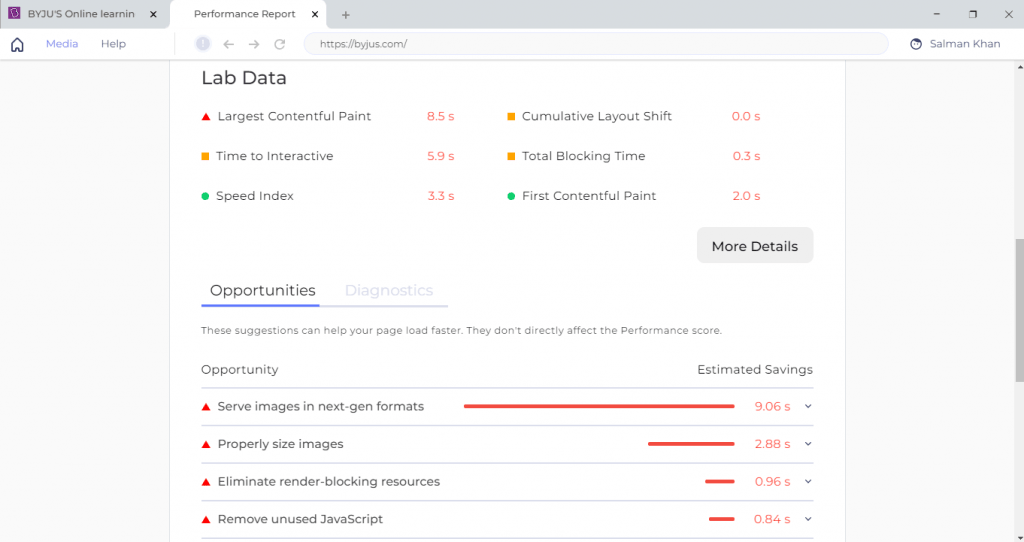Screen dimensions: 1024x542
Task: Expand Eliminate render-blocking resources chevron
Action: point(808,482)
